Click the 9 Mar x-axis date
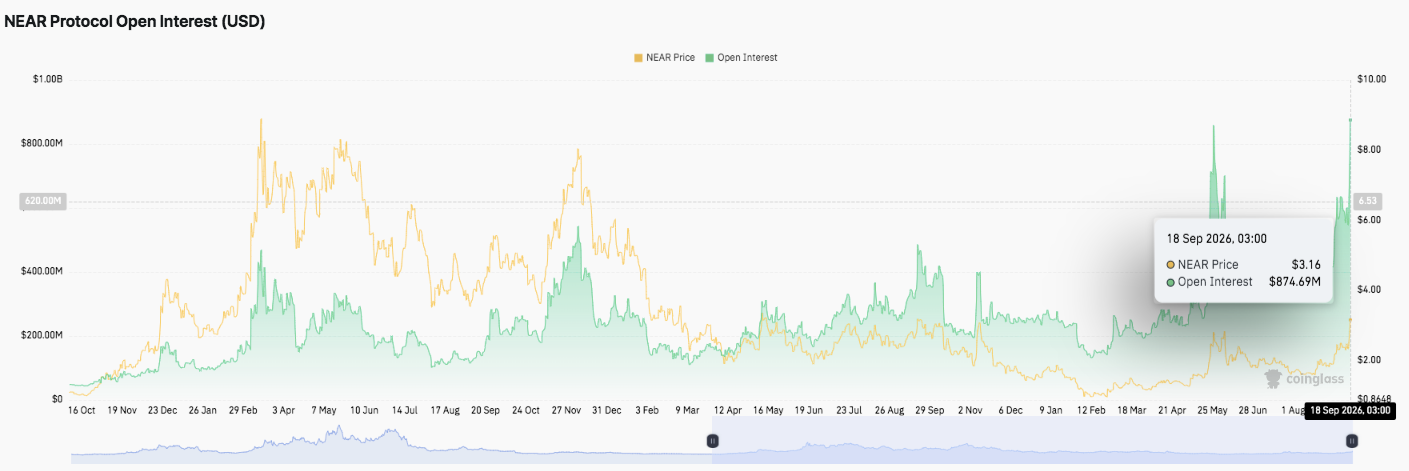Image resolution: width=1409 pixels, height=471 pixels. pyautogui.click(x=687, y=410)
